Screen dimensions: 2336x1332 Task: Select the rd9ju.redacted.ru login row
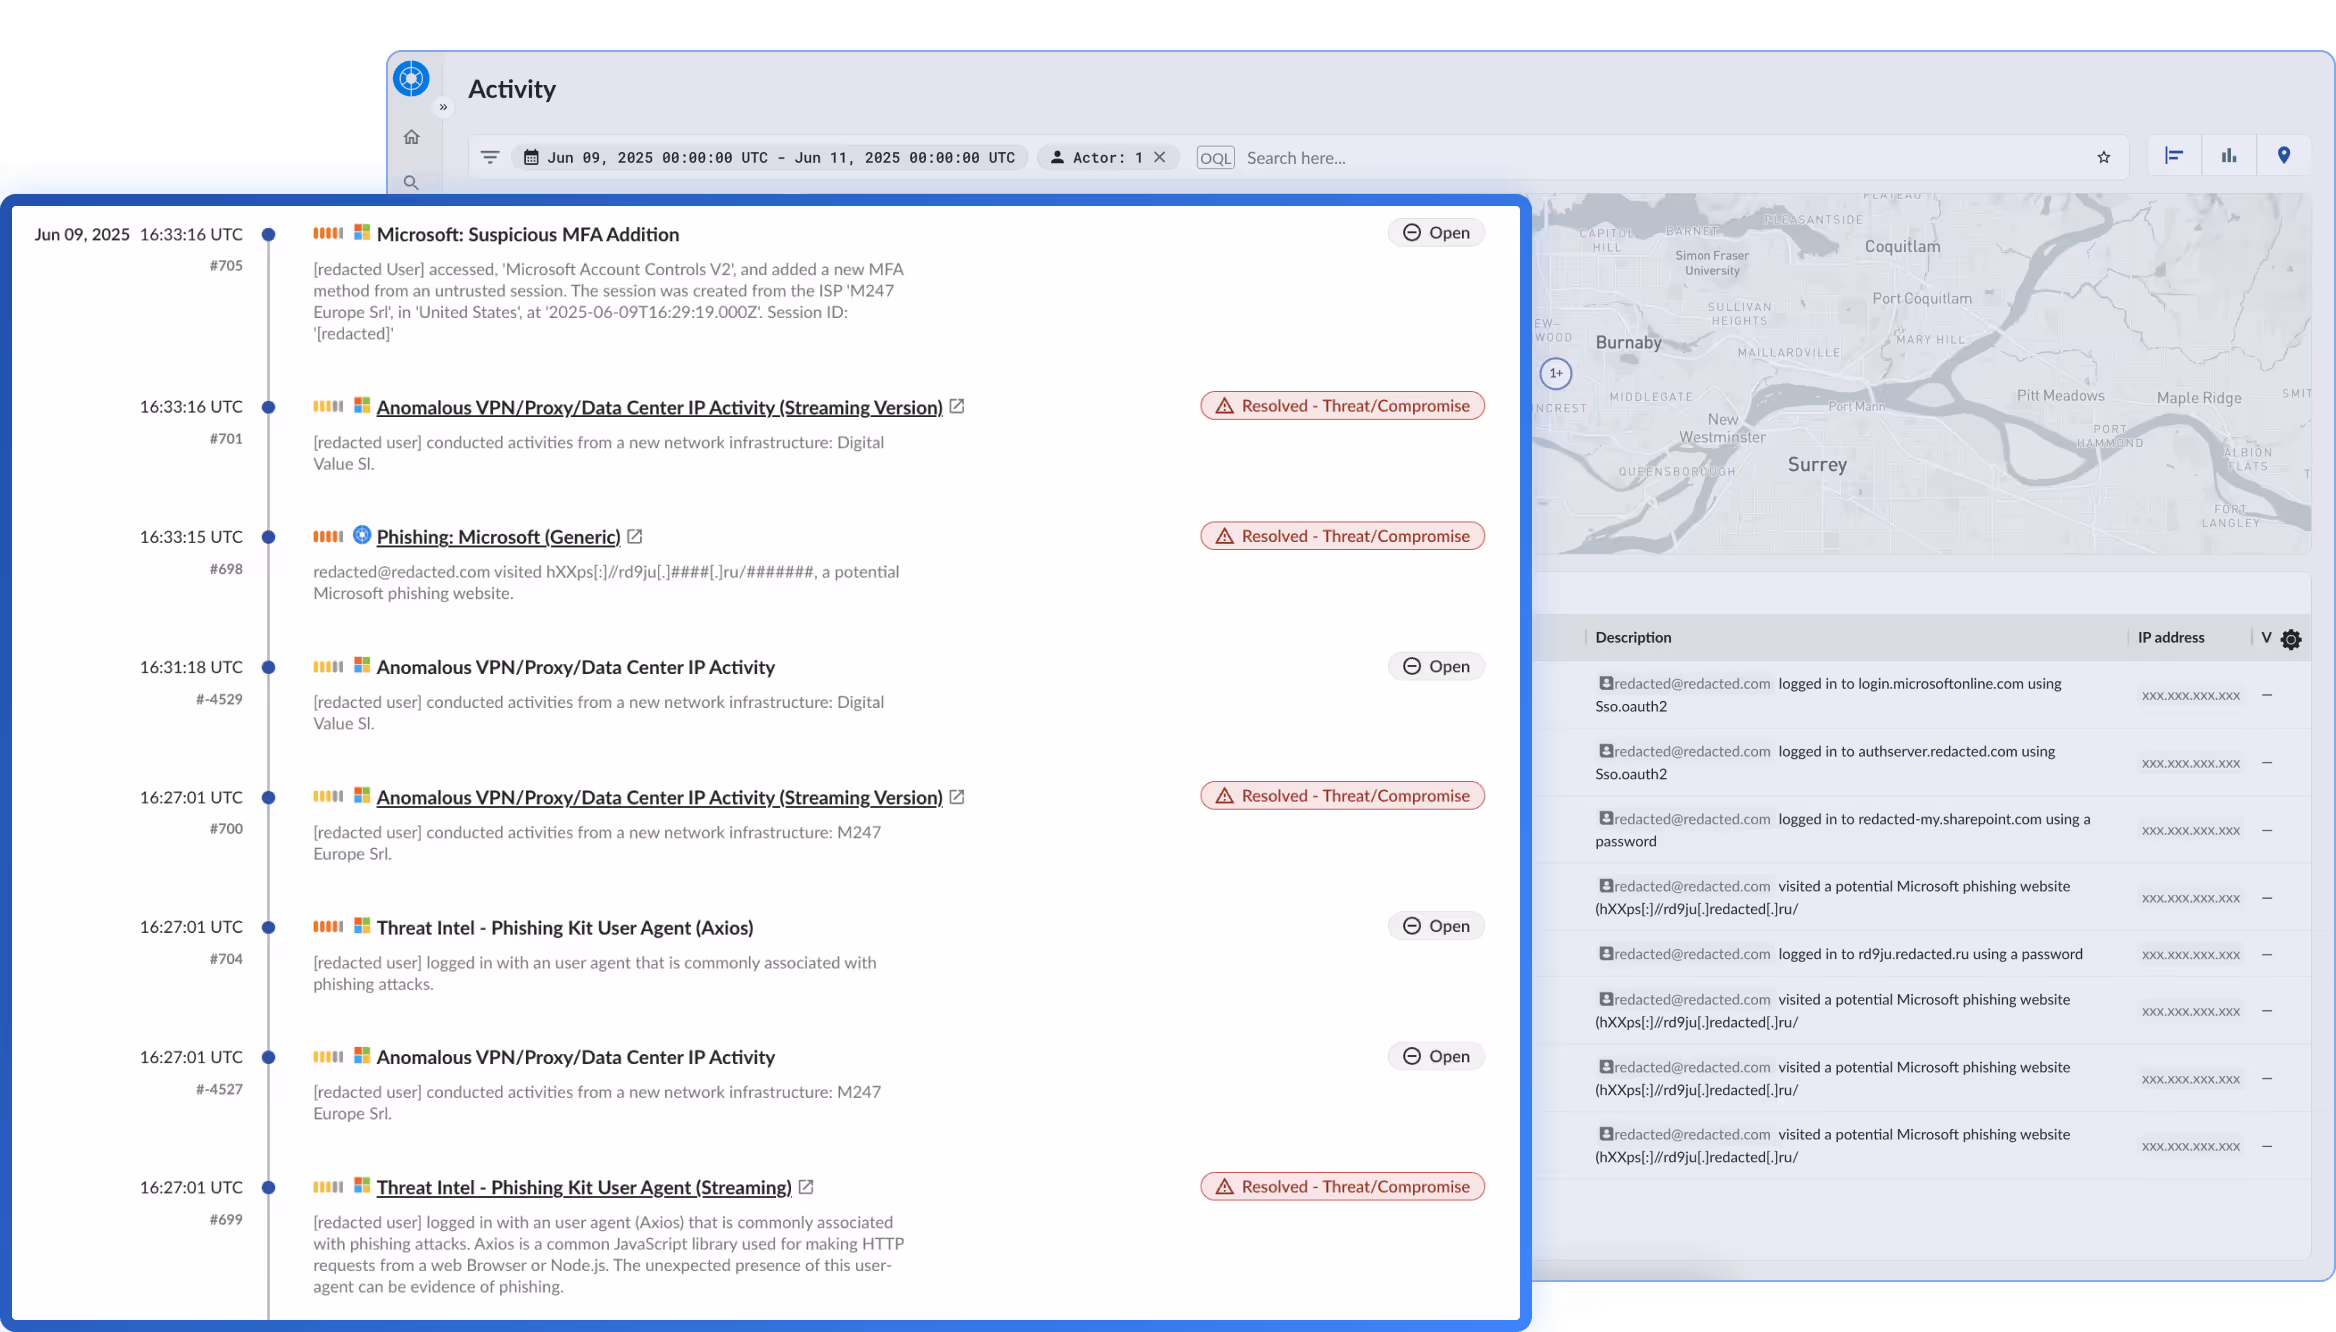[1922, 954]
